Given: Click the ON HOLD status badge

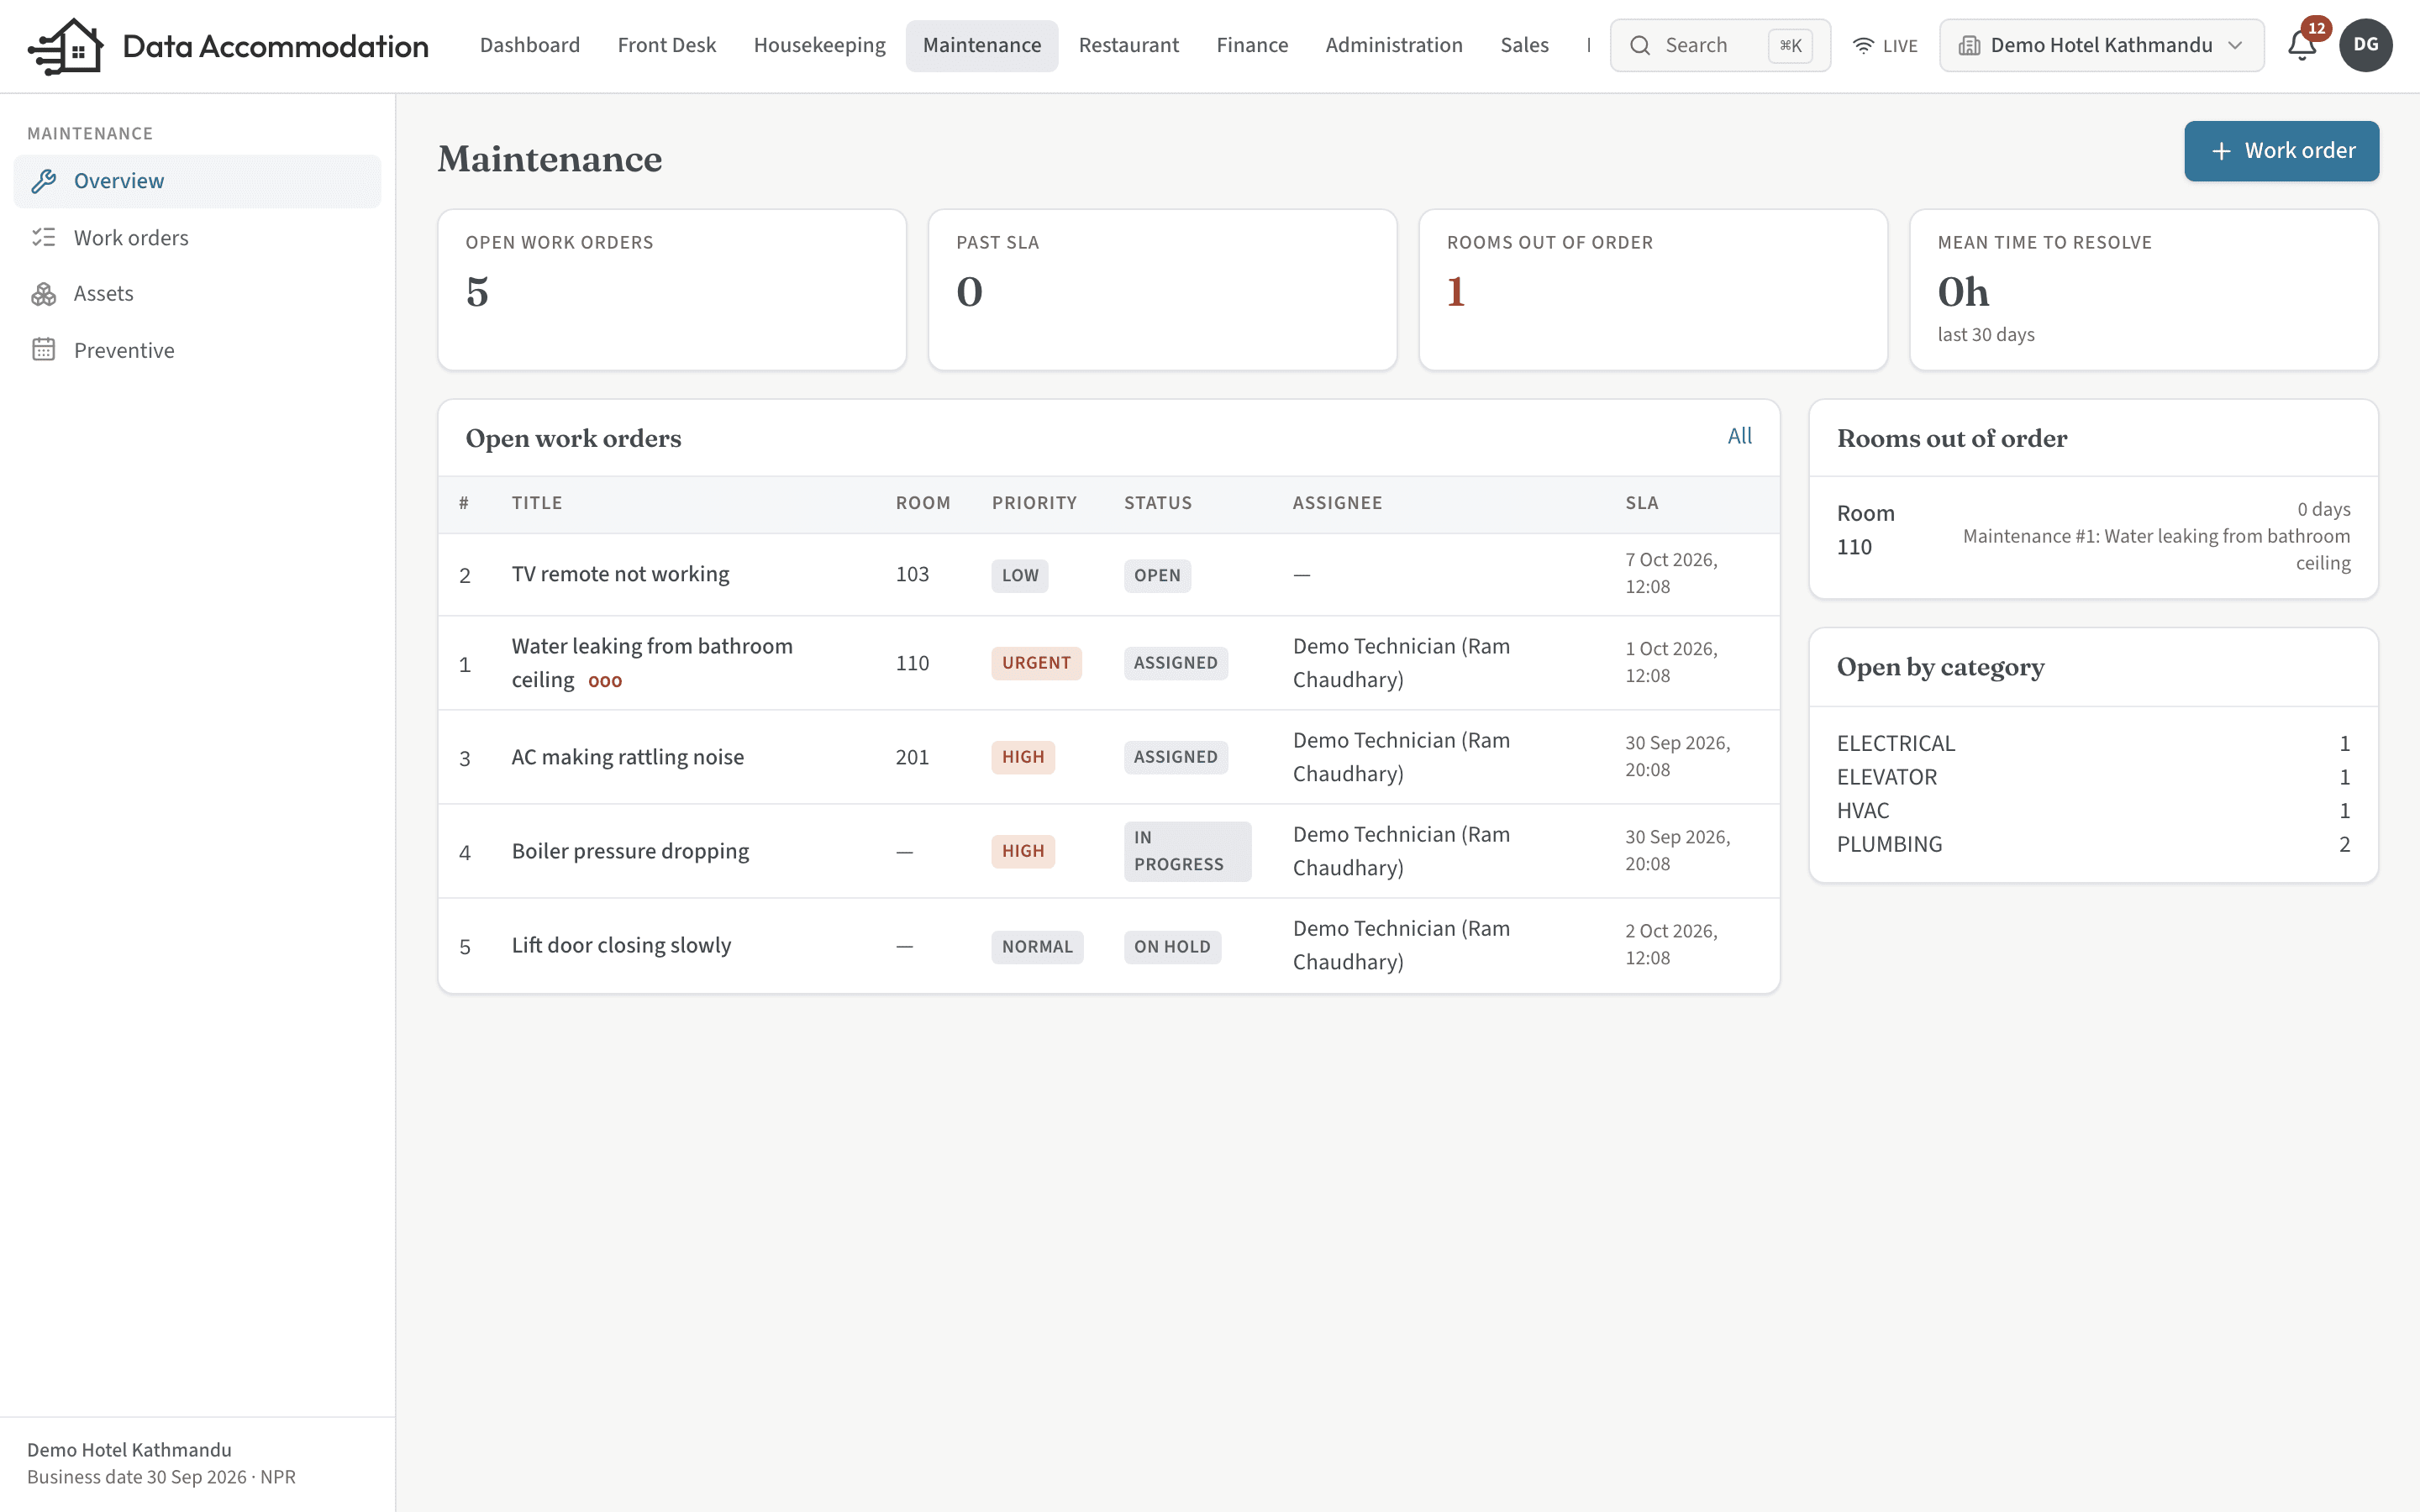Looking at the screenshot, I should 1172,946.
